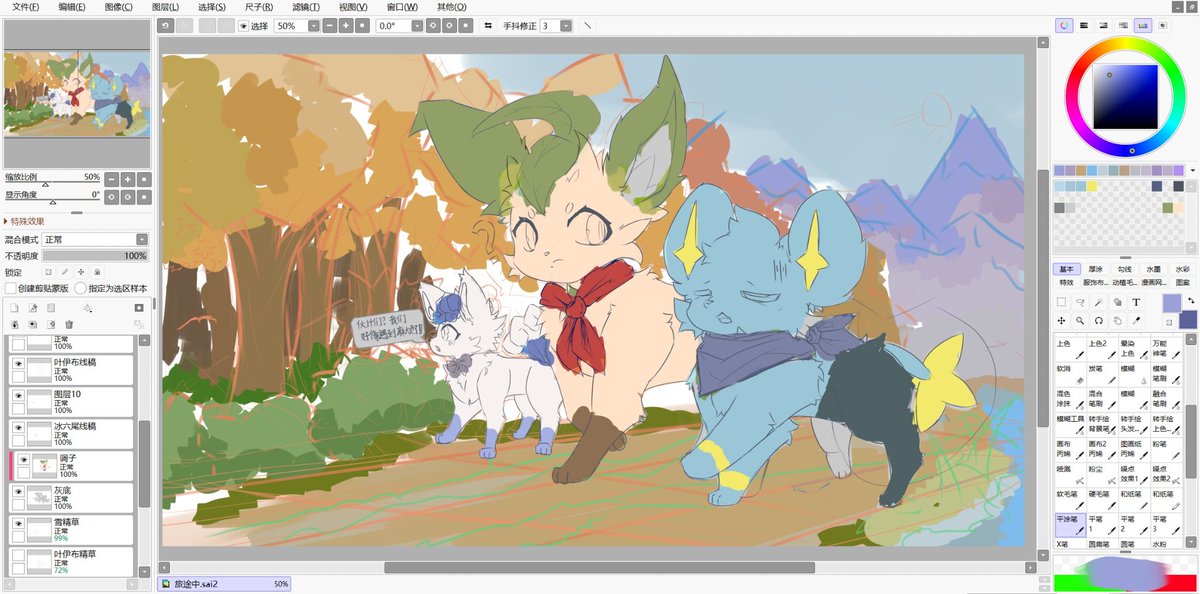The image size is (1200, 594).
Task: Show the color wheel panel
Action: (1064, 25)
